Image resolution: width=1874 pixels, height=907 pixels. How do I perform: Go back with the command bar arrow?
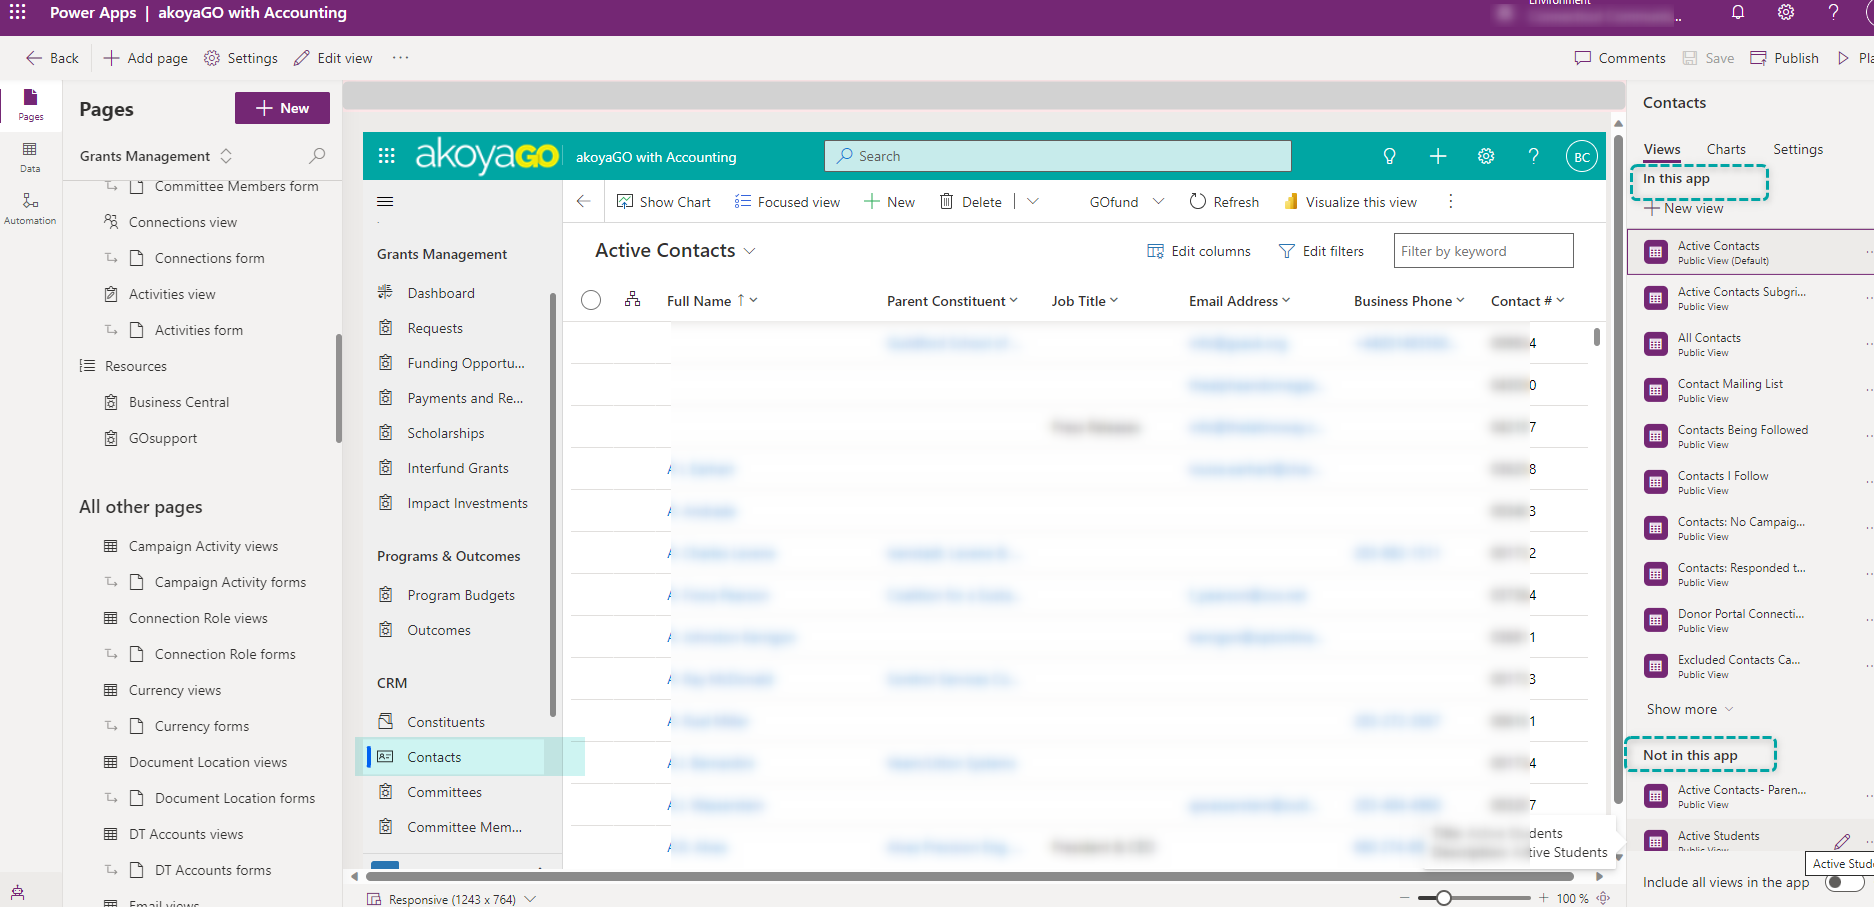coord(584,202)
